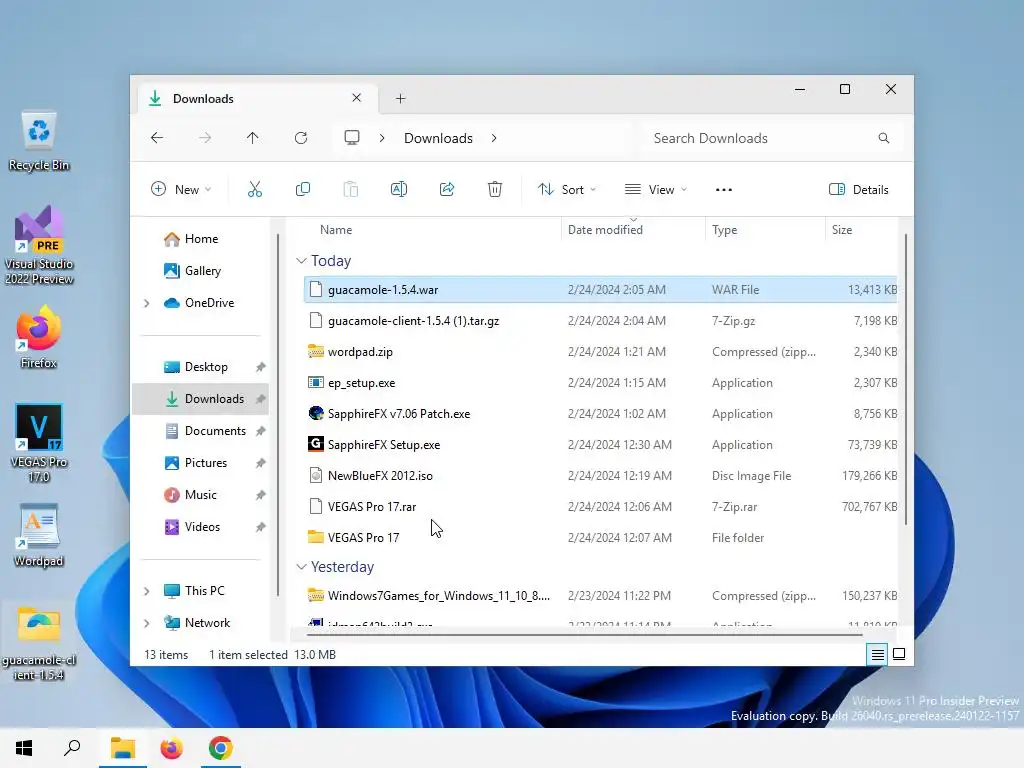1024x768 pixels.
Task: Select NewBlueFX 2012.iso file
Action: (601, 476)
